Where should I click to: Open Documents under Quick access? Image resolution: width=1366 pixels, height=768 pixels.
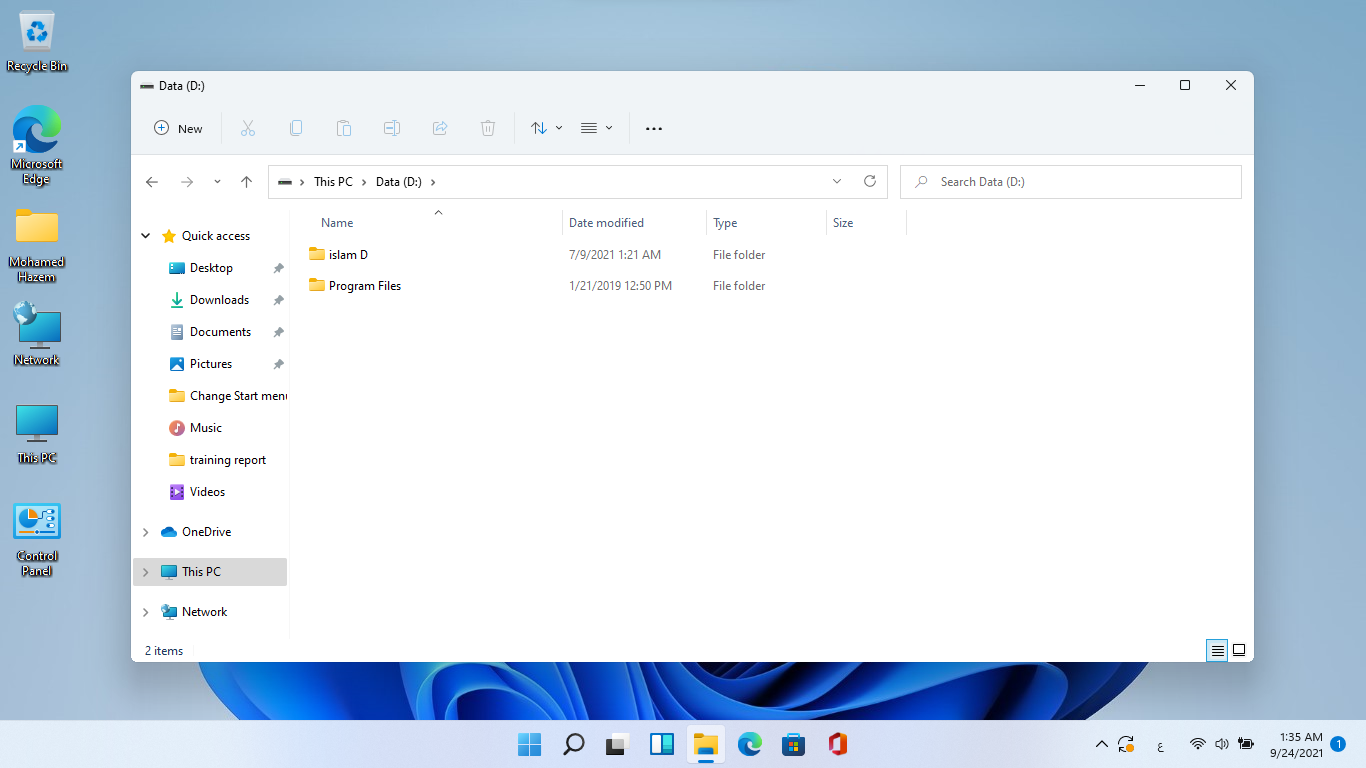coord(220,332)
